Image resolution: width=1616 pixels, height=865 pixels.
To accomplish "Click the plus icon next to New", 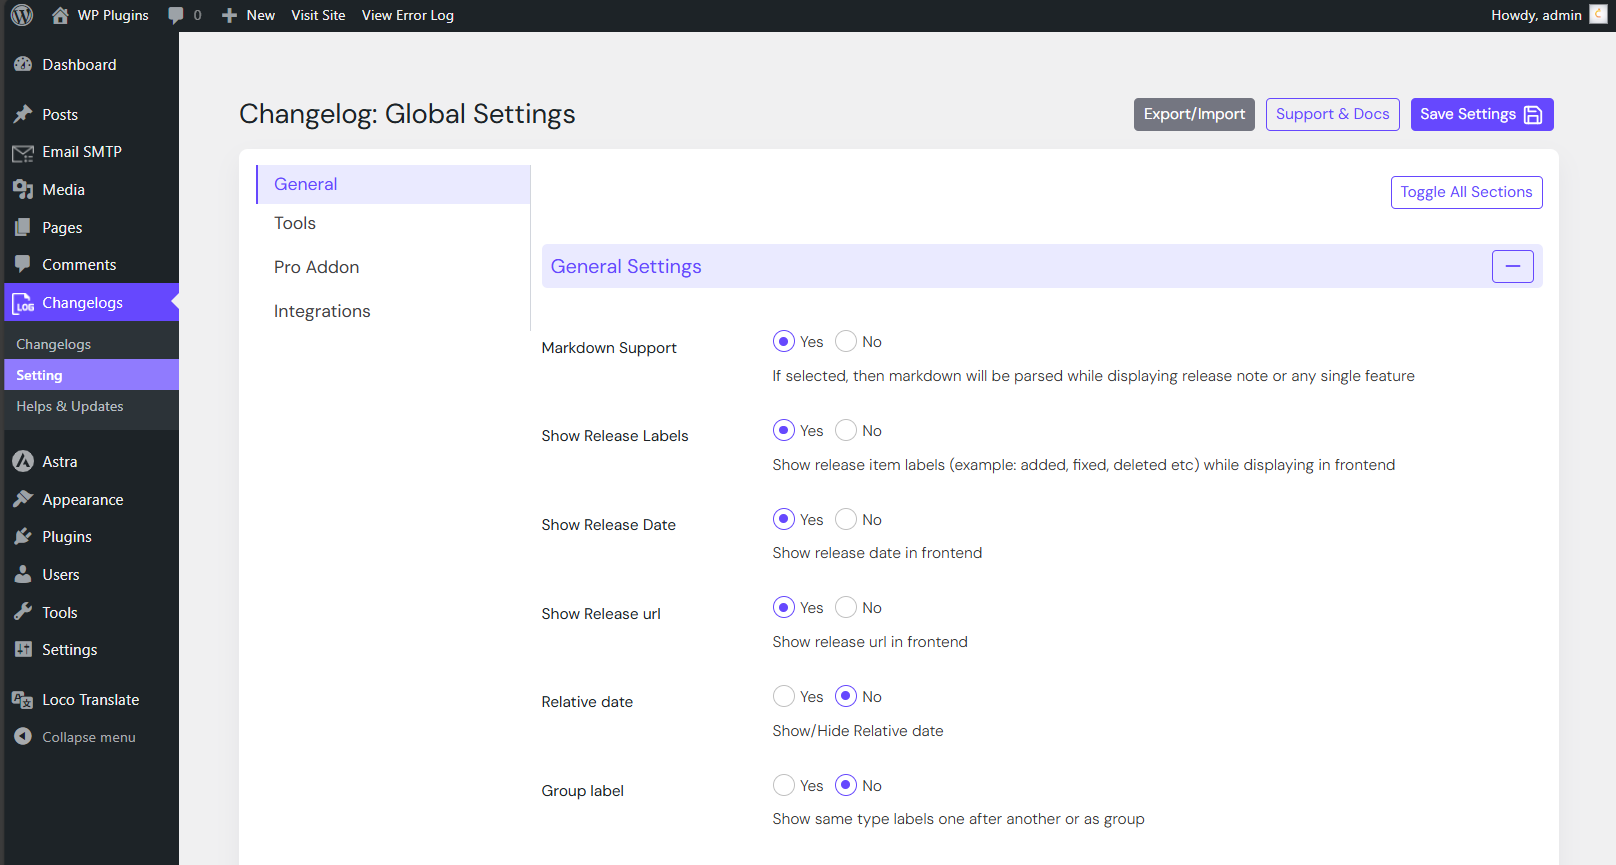I will coord(229,15).
